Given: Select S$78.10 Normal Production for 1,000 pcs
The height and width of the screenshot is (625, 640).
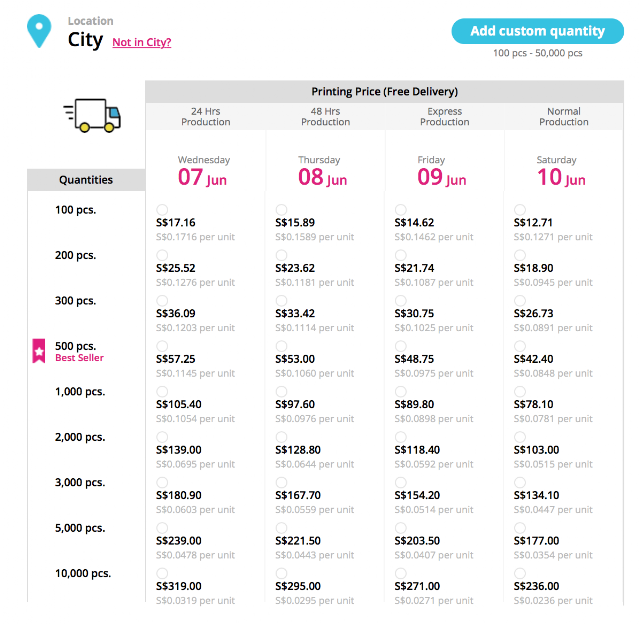Looking at the screenshot, I should 520,391.
